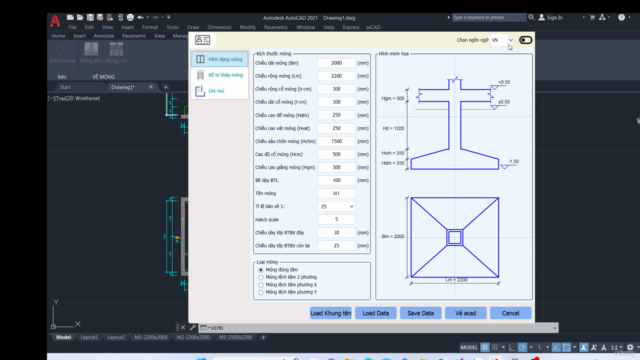Click the Autodesk App Store cart icon
This screenshot has width=640, height=360.
click(592, 18)
